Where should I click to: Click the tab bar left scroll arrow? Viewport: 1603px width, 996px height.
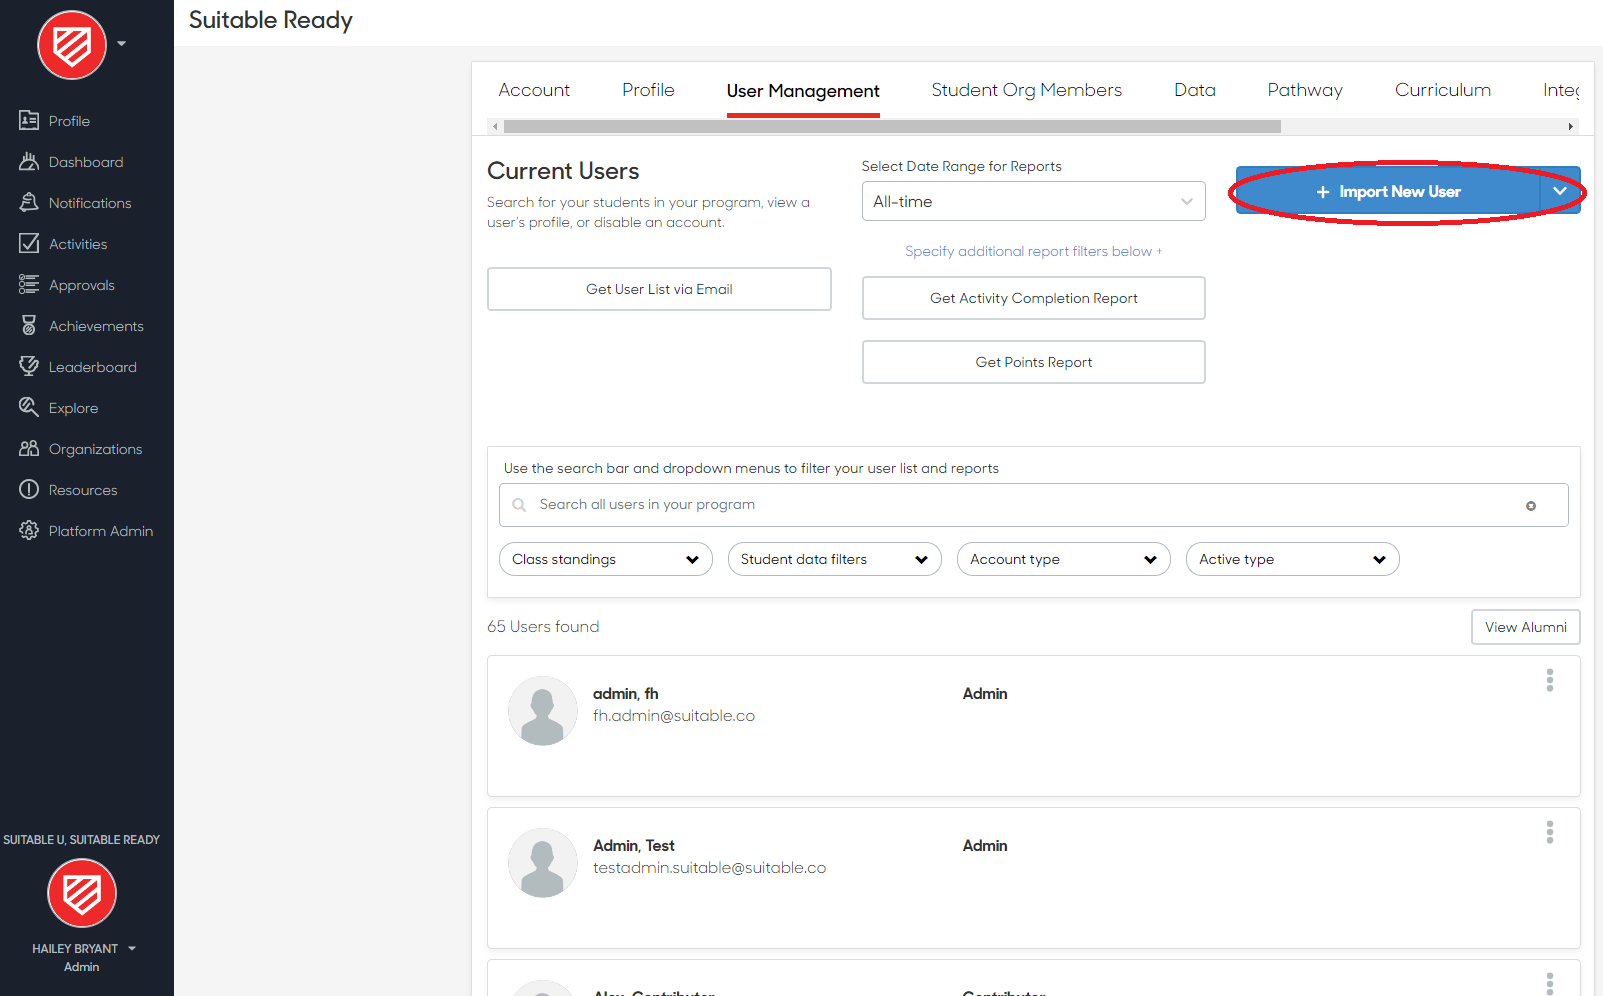tap(495, 127)
